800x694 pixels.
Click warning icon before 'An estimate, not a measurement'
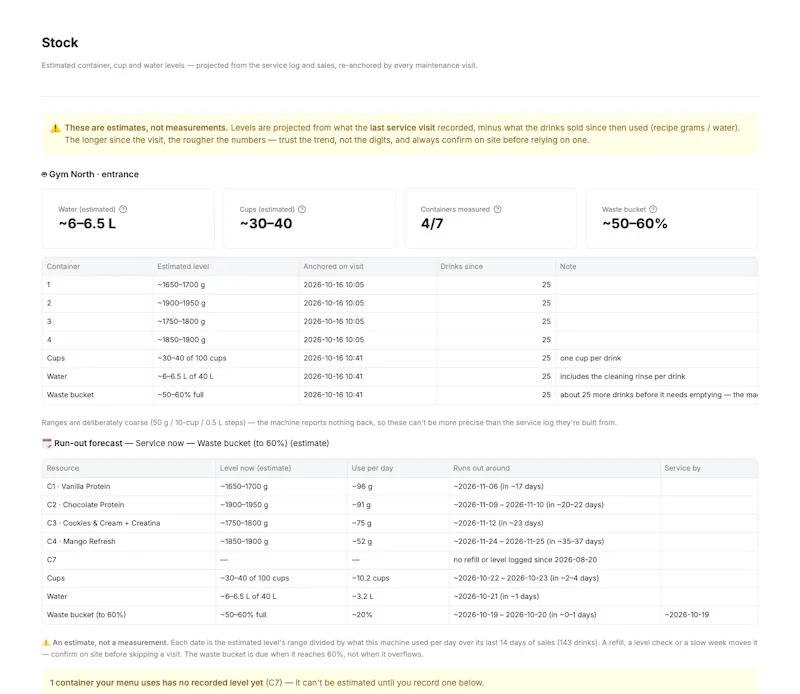(46, 643)
